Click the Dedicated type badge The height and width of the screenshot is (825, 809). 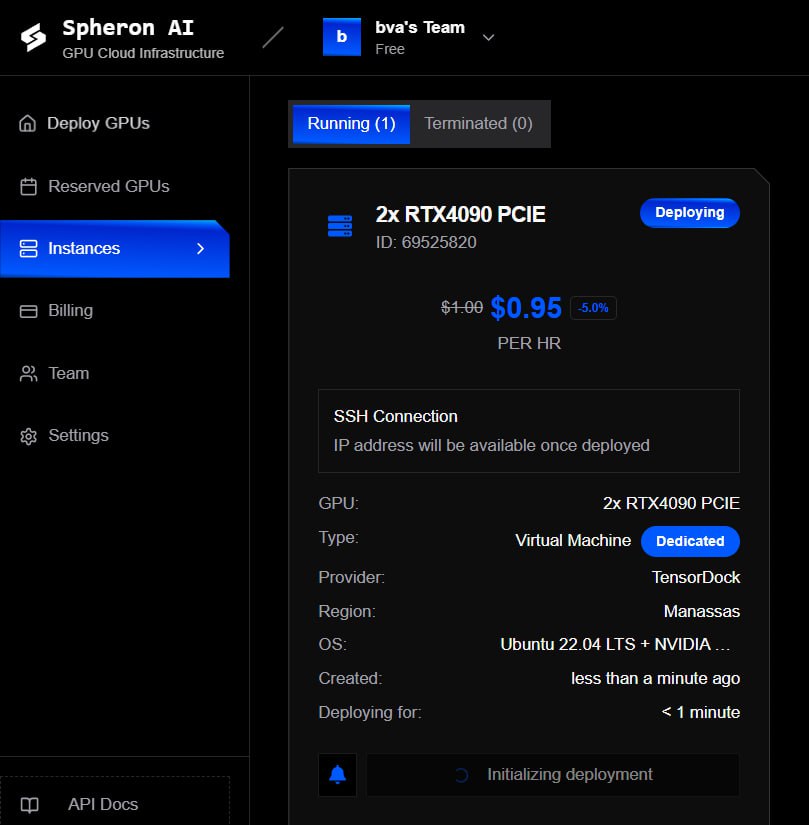click(x=689, y=541)
